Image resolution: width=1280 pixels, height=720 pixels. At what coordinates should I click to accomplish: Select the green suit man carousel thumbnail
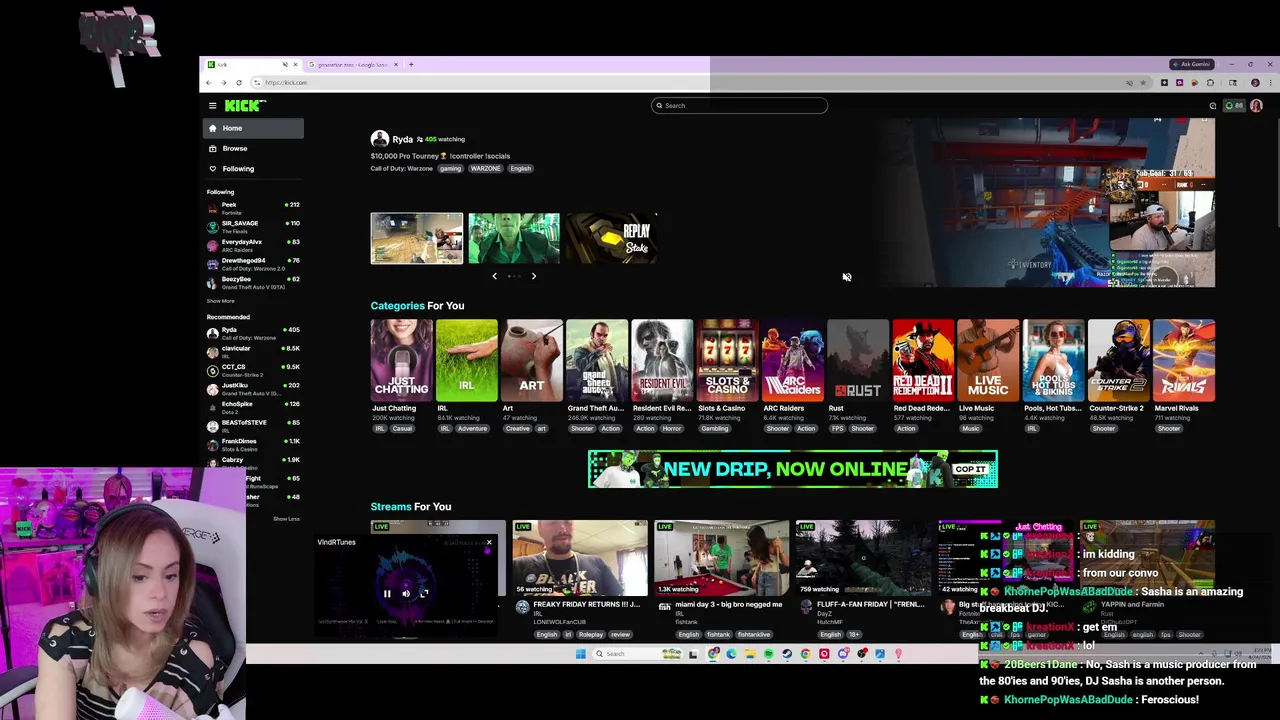(514, 238)
